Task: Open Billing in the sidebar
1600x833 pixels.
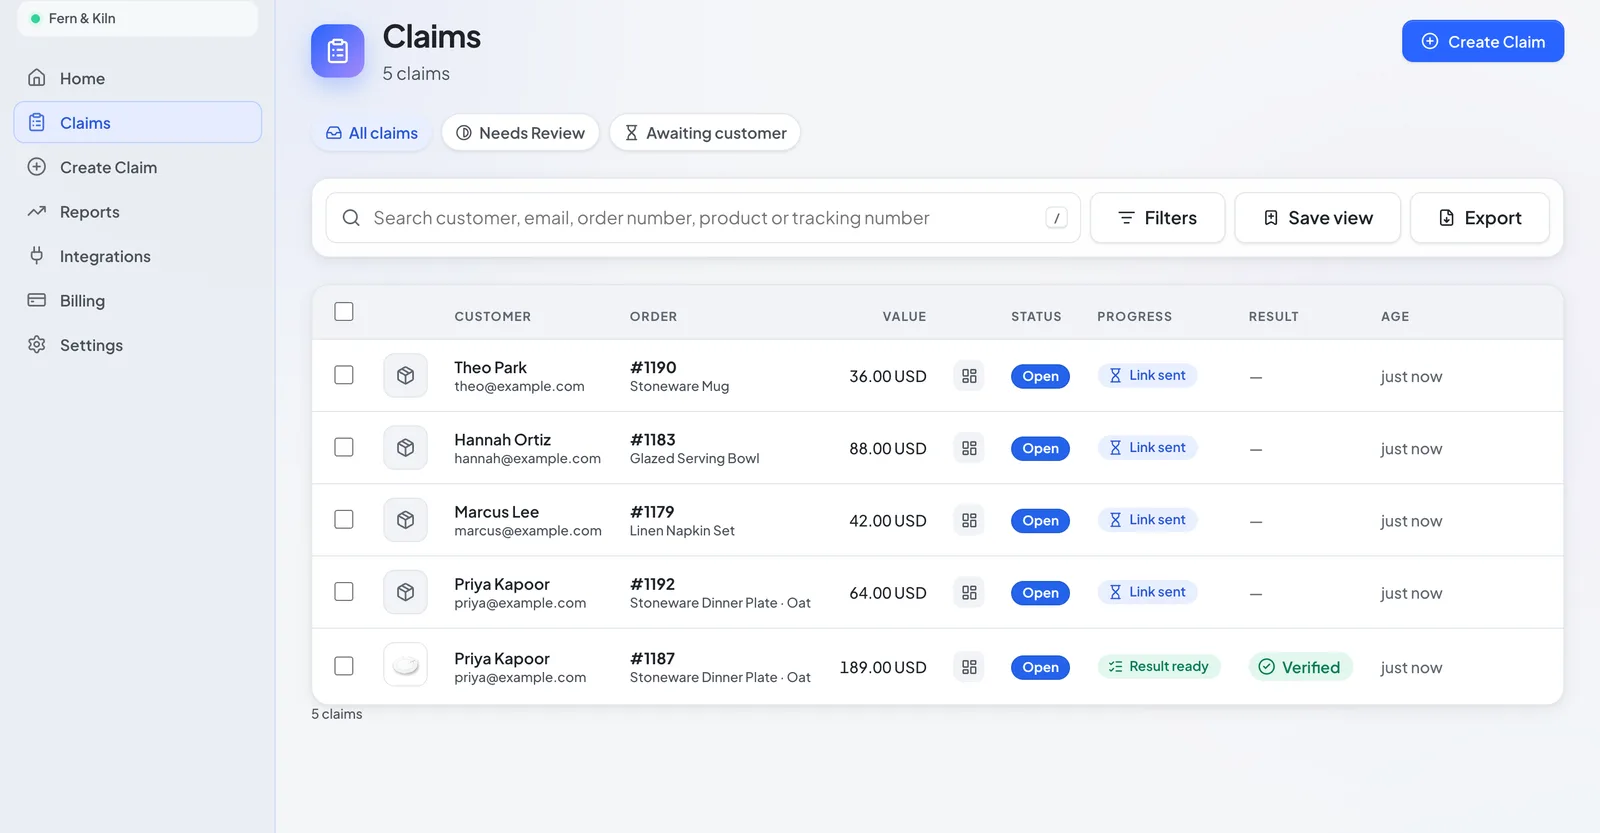Action: tap(138, 300)
